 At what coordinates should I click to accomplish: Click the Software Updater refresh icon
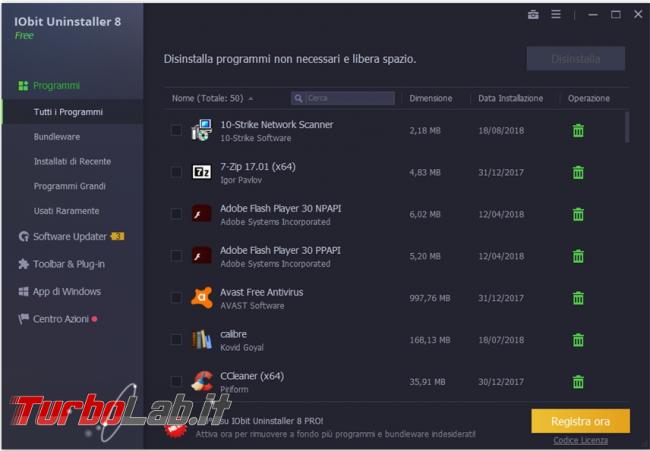click(x=24, y=237)
